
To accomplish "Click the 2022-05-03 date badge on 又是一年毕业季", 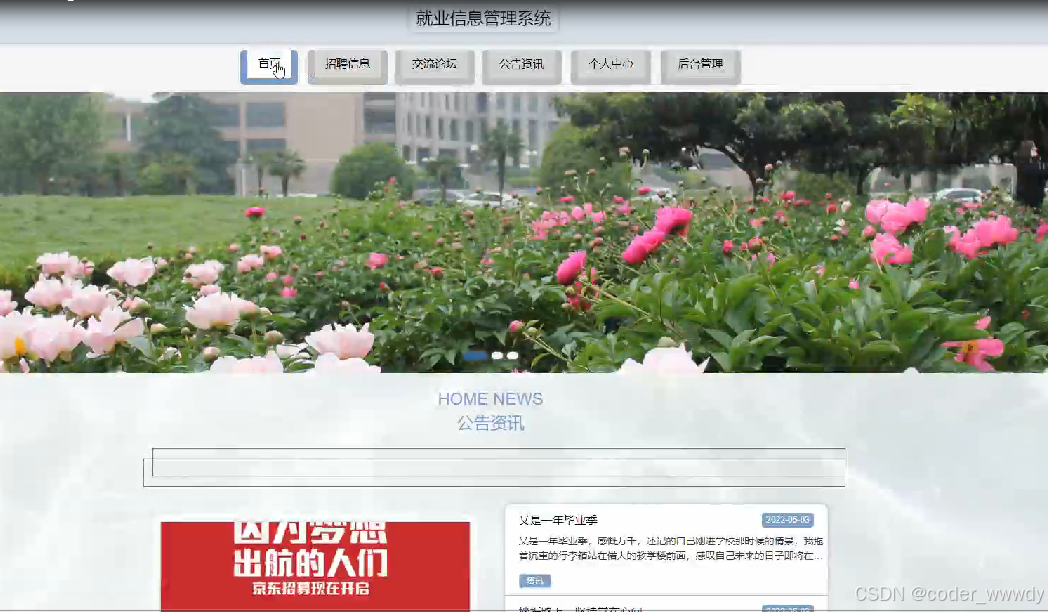I will (x=787, y=520).
